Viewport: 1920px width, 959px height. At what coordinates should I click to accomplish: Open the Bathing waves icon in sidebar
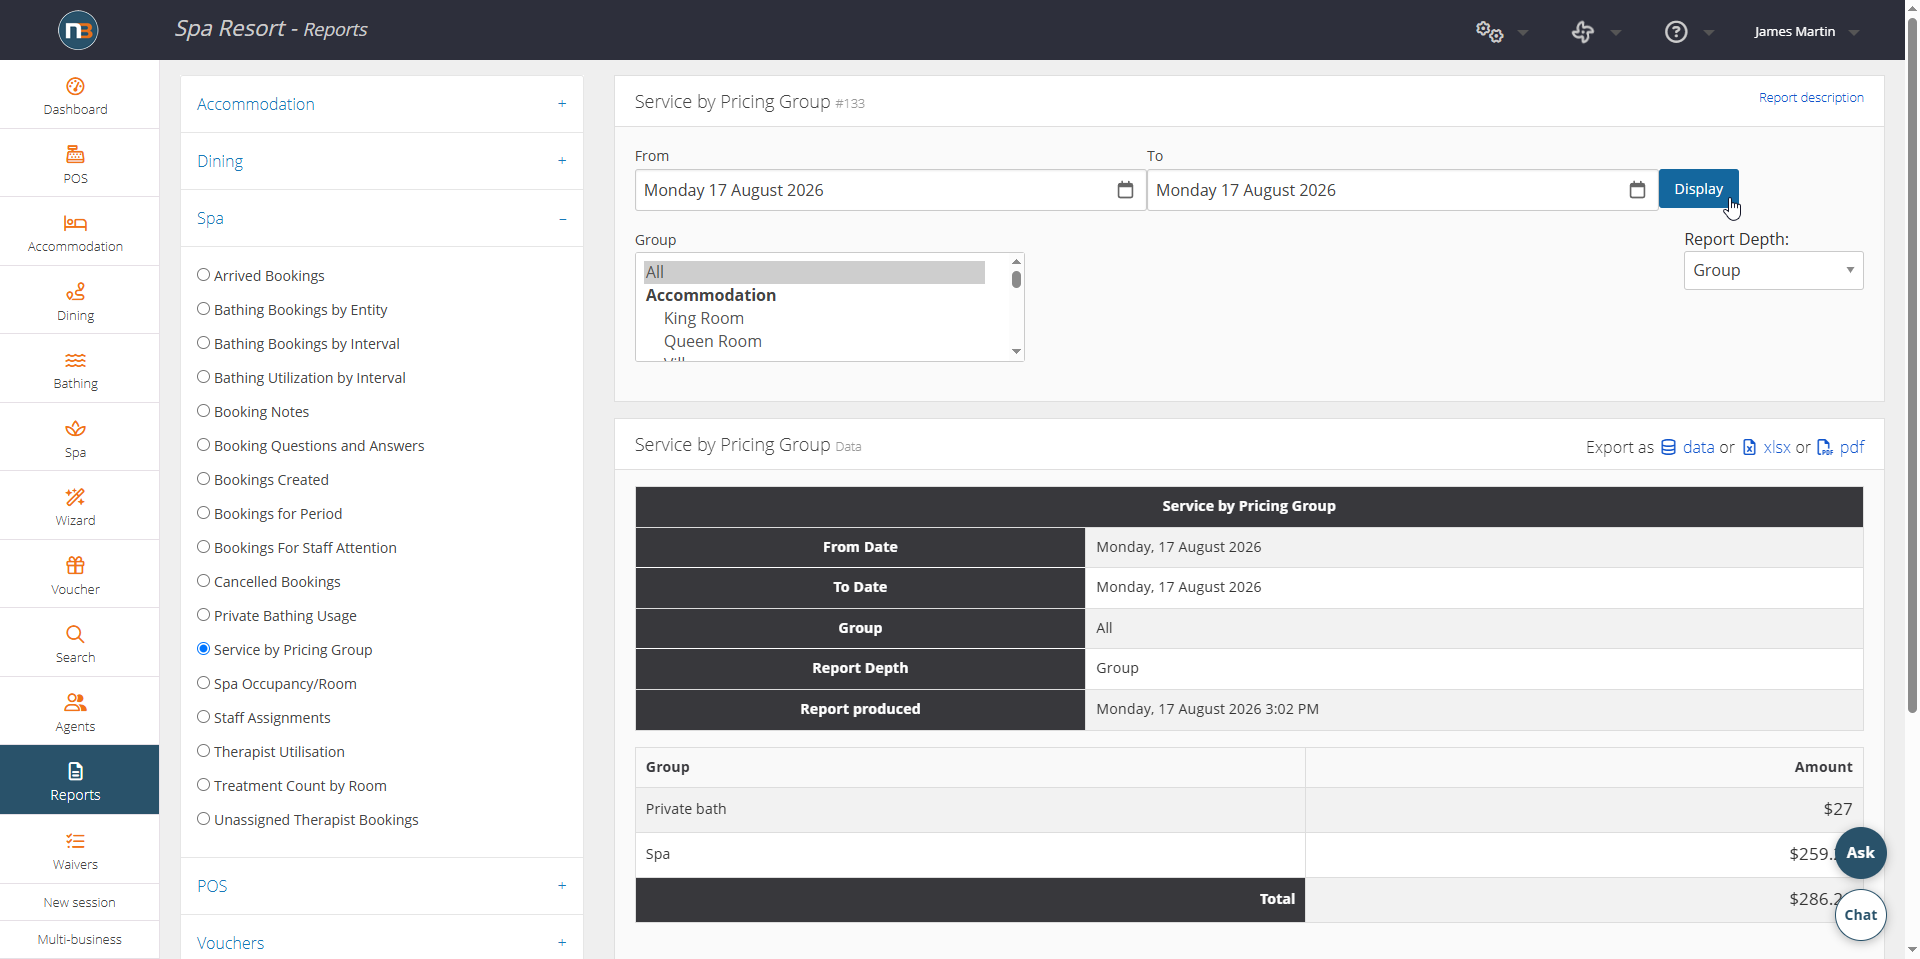coord(75,360)
